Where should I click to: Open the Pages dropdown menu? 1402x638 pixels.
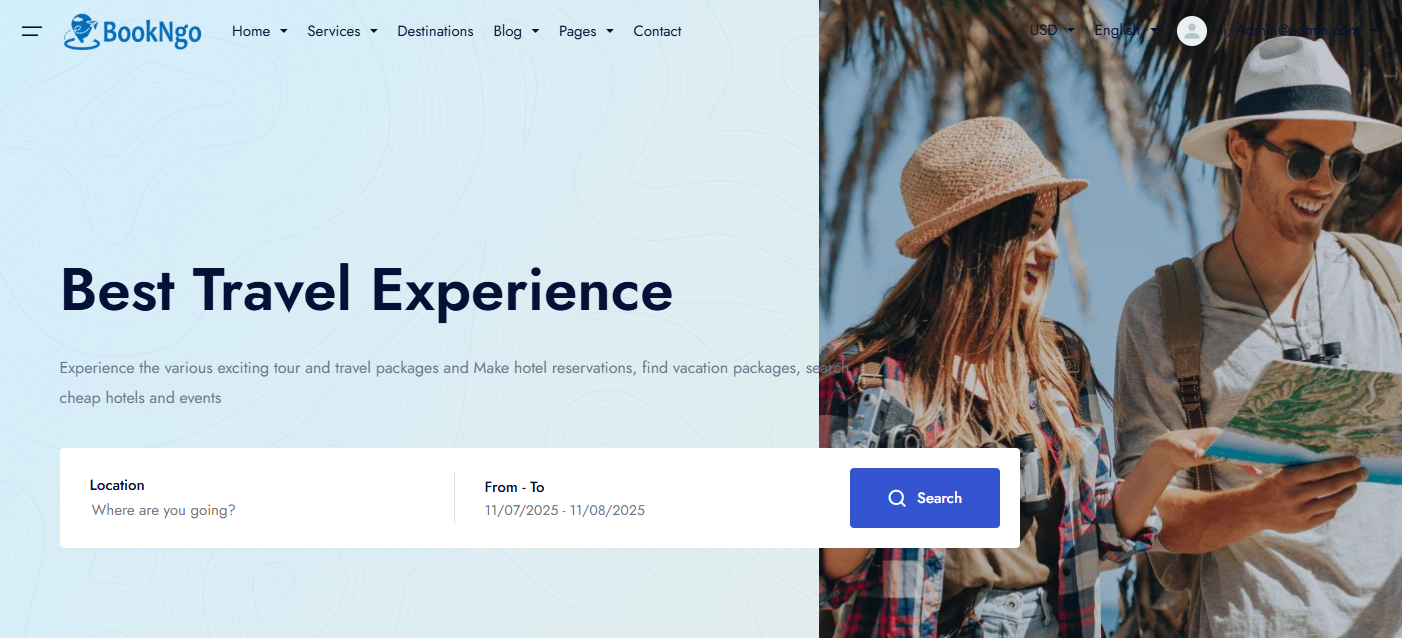[x=586, y=31]
